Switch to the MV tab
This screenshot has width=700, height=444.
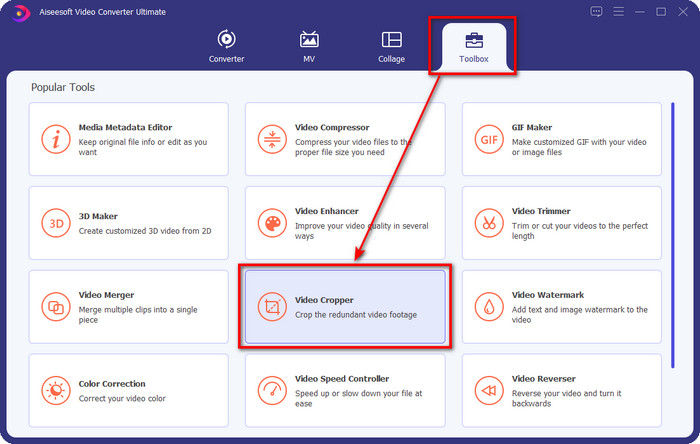click(x=309, y=46)
